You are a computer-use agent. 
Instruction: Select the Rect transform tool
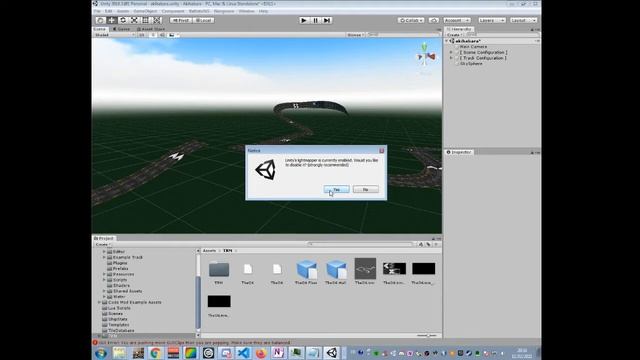[146, 20]
